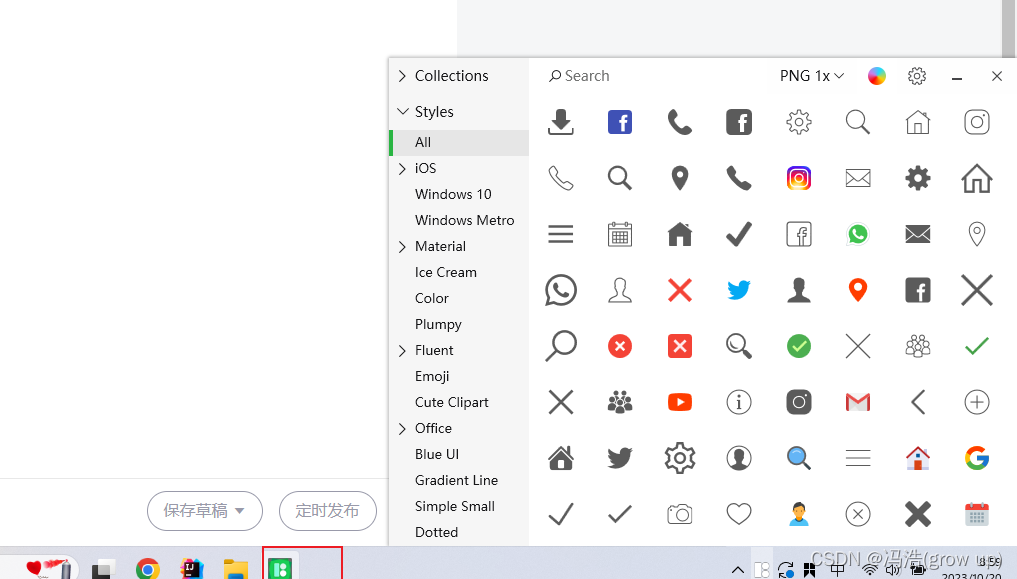
Task: Select the download tray icon
Action: [560, 122]
